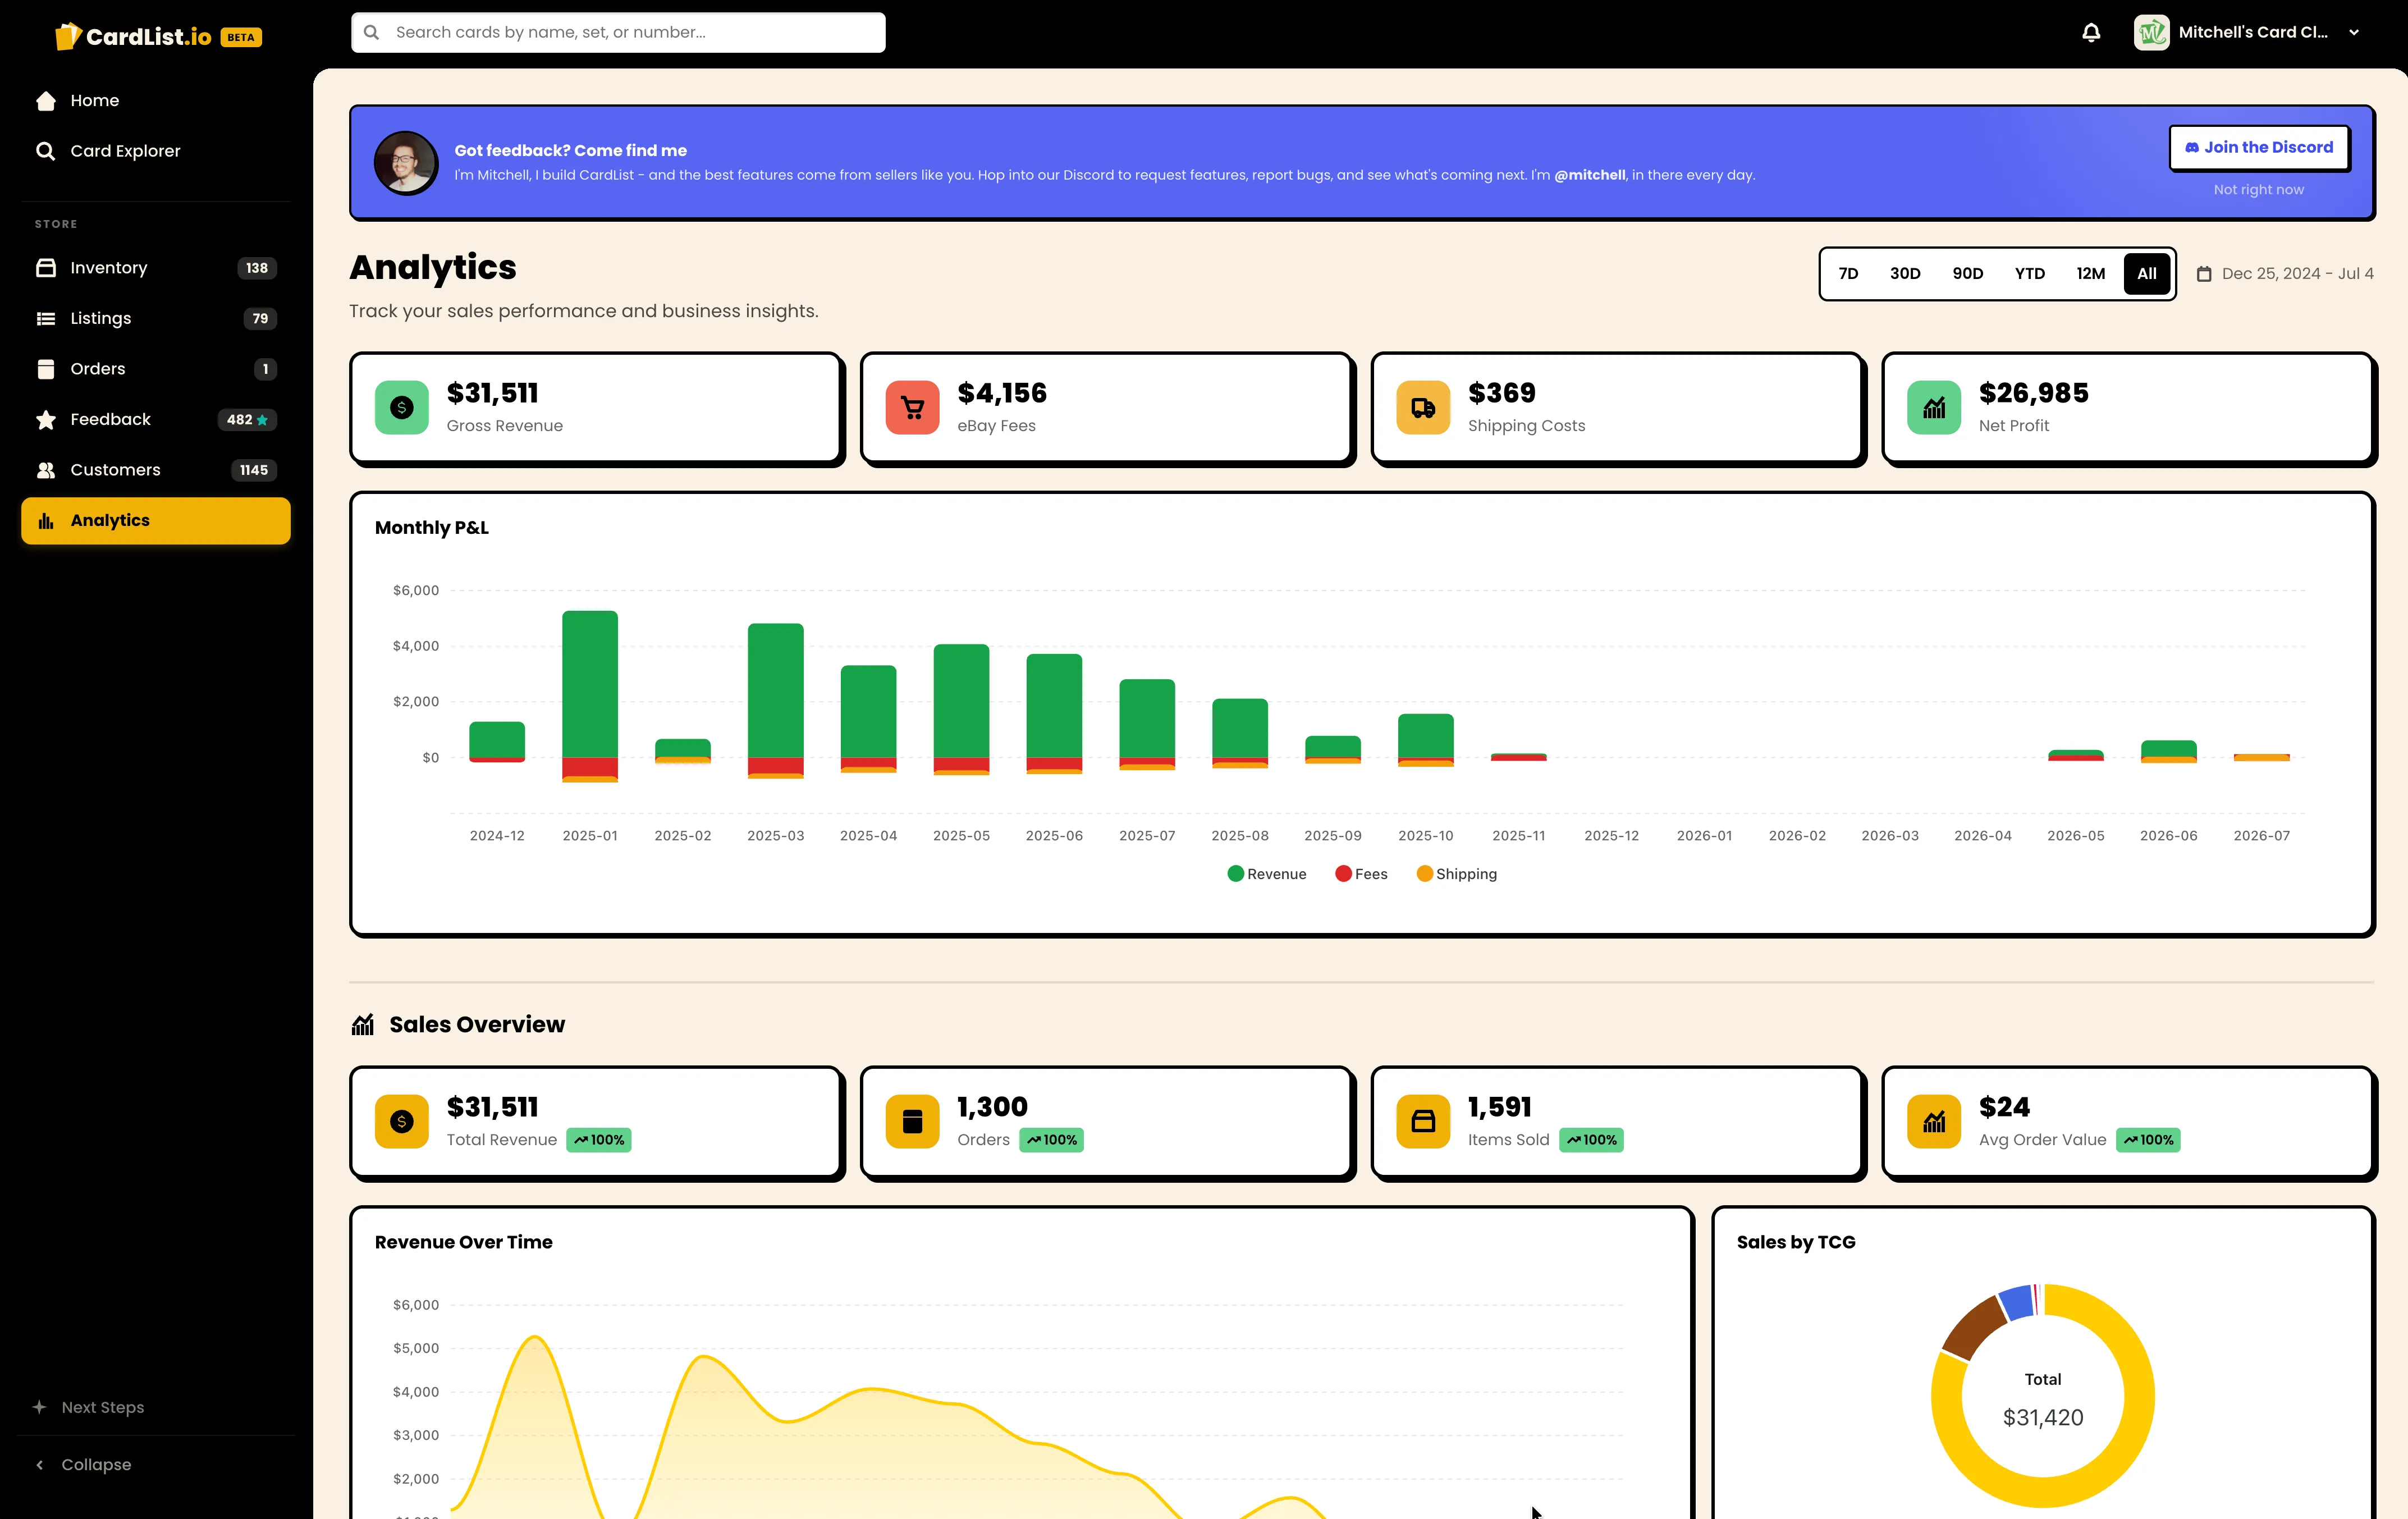Click the 2026-06 axis label in Monthly P&L
The width and height of the screenshot is (2408, 1519).
pyautogui.click(x=2168, y=836)
